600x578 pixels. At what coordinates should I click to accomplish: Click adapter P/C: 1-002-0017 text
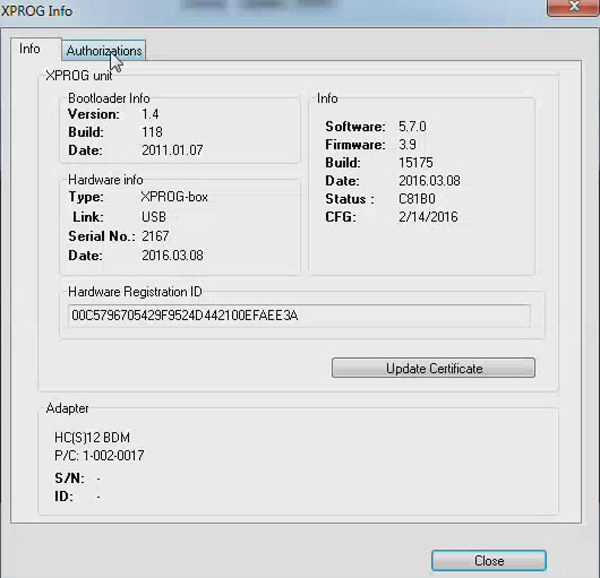click(x=99, y=455)
